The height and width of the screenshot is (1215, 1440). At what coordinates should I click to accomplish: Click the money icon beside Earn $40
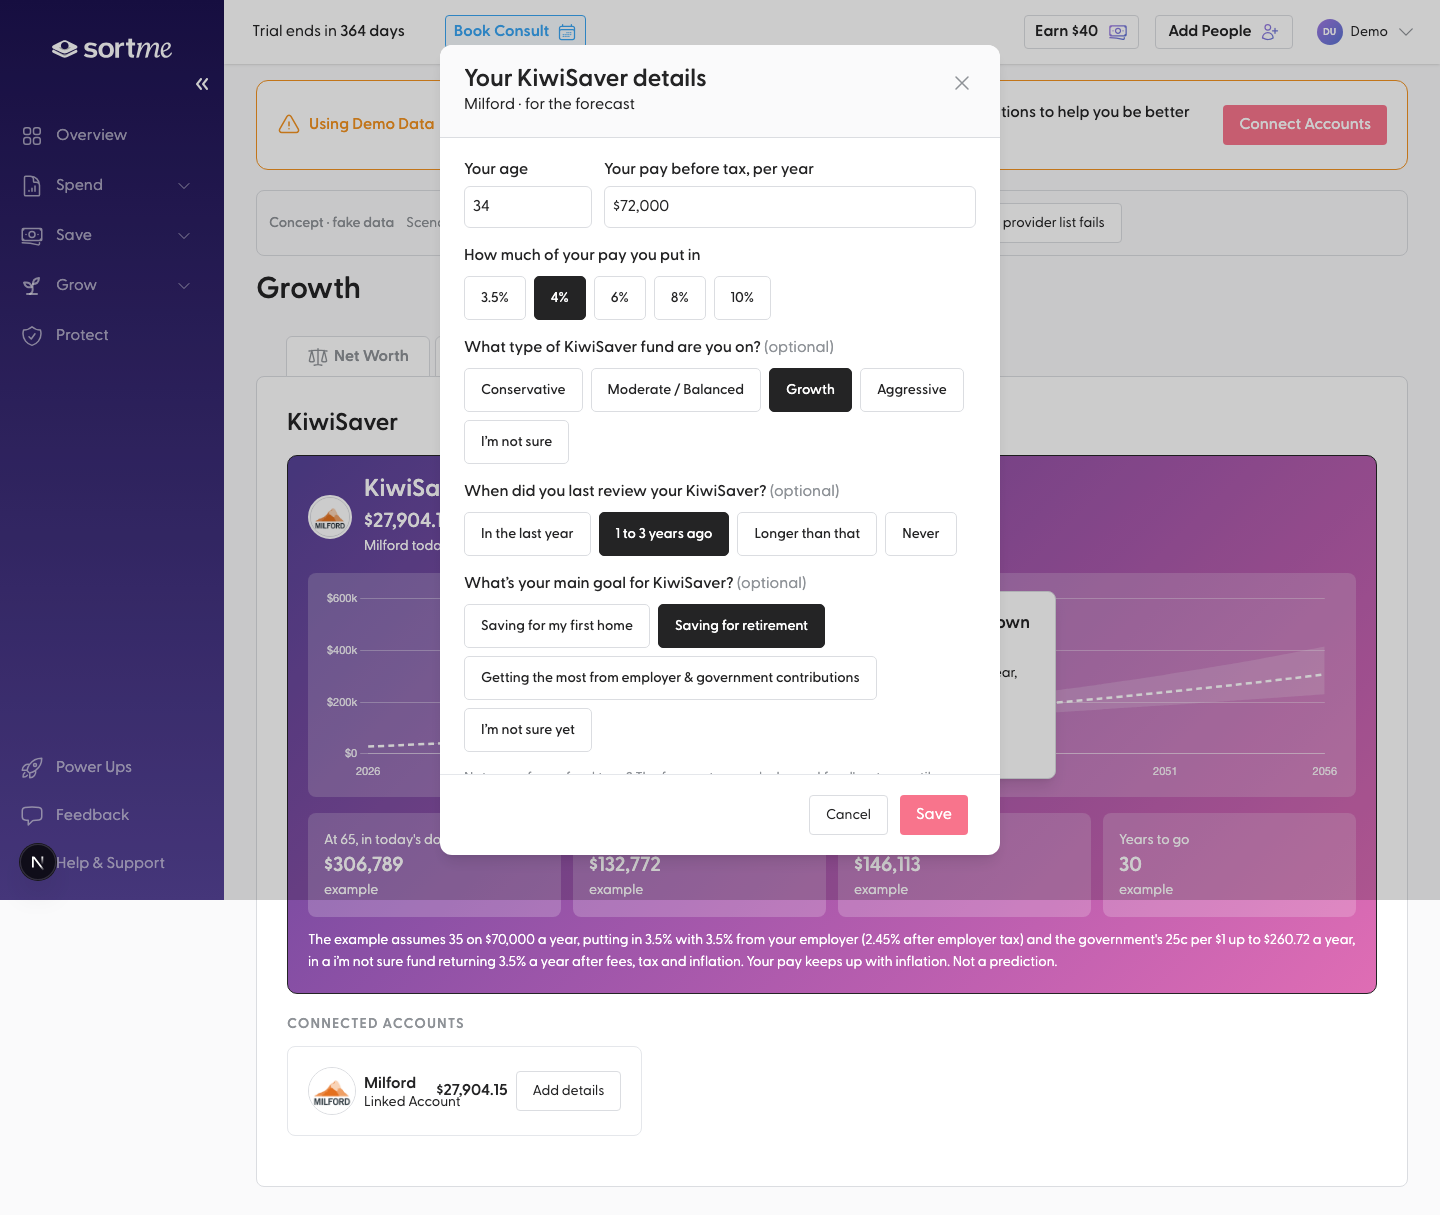pos(1118,32)
